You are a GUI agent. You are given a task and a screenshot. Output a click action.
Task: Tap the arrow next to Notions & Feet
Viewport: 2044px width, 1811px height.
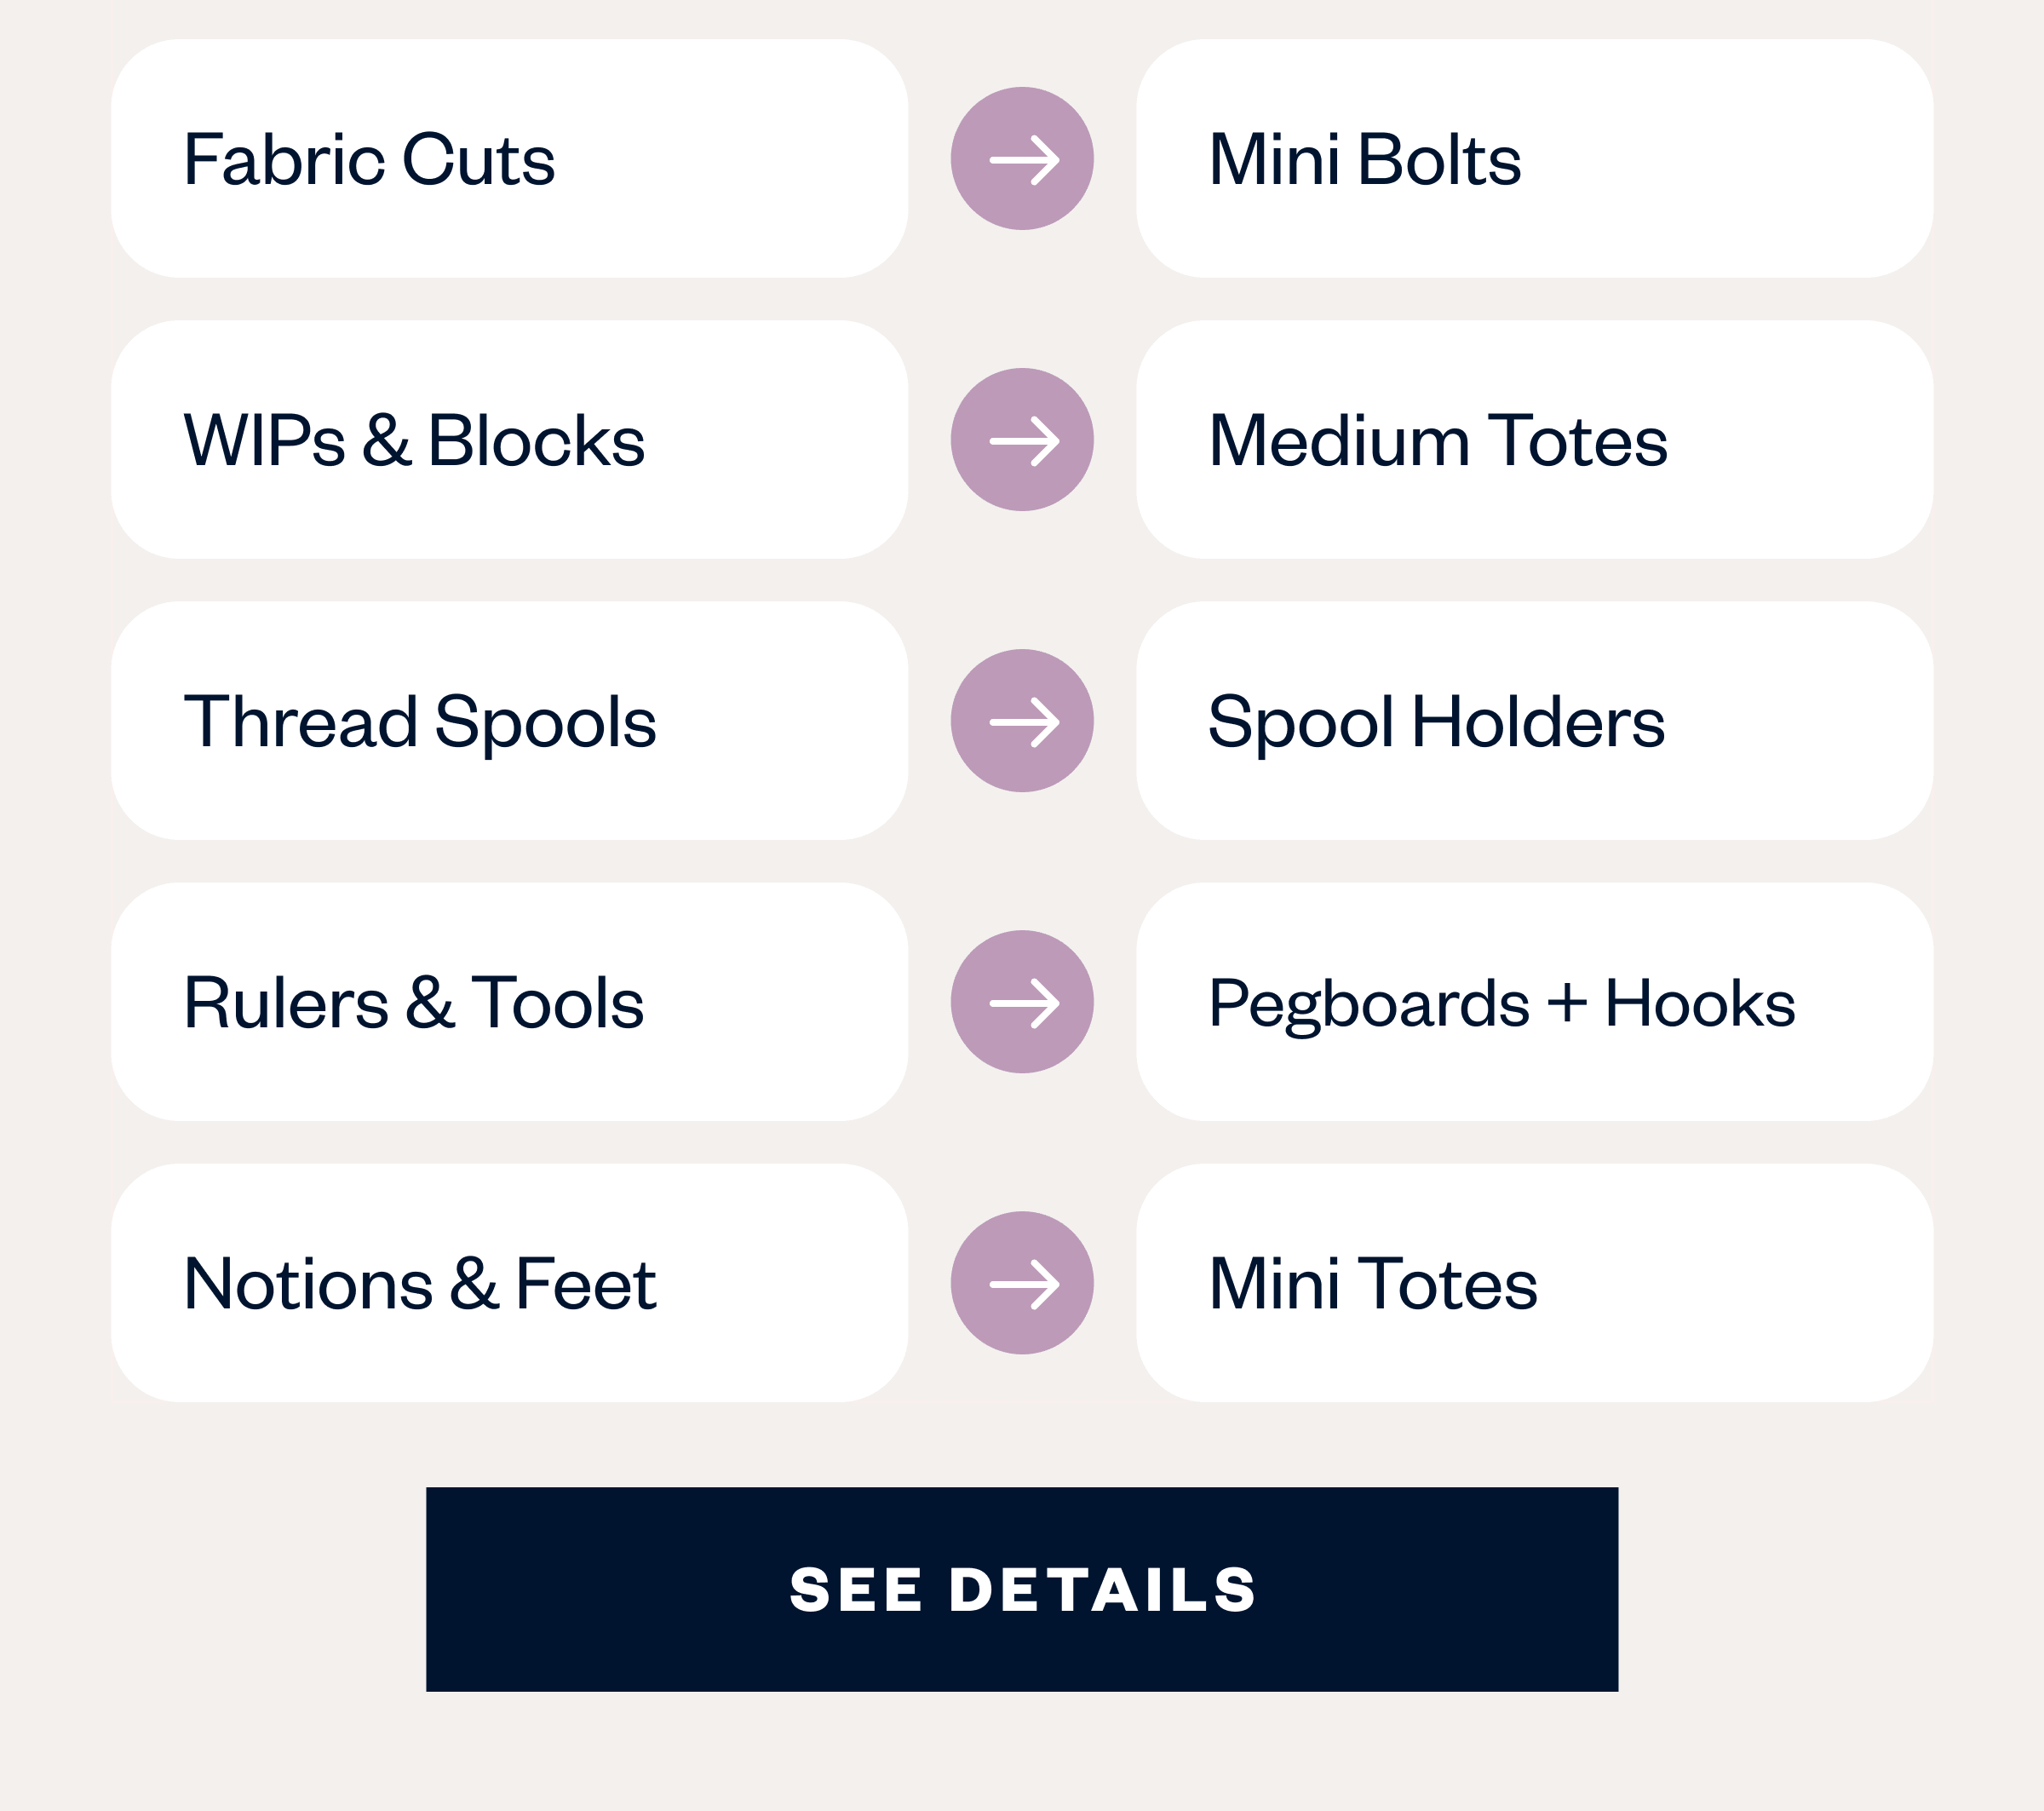click(1022, 1283)
